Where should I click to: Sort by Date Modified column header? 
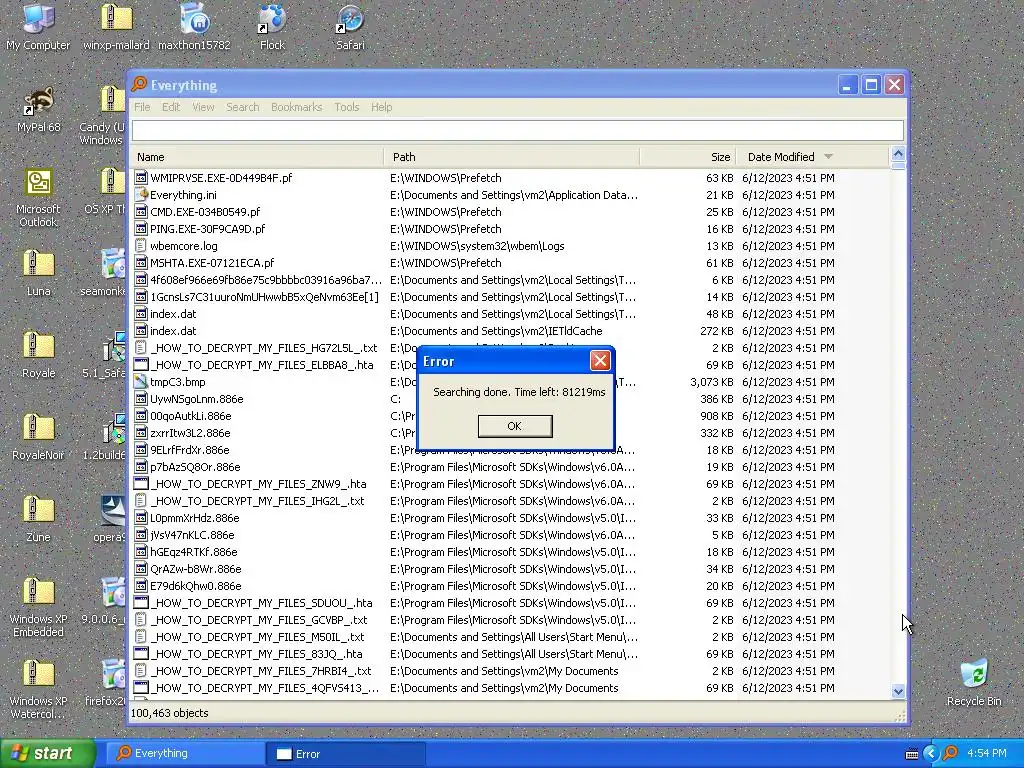click(x=813, y=157)
